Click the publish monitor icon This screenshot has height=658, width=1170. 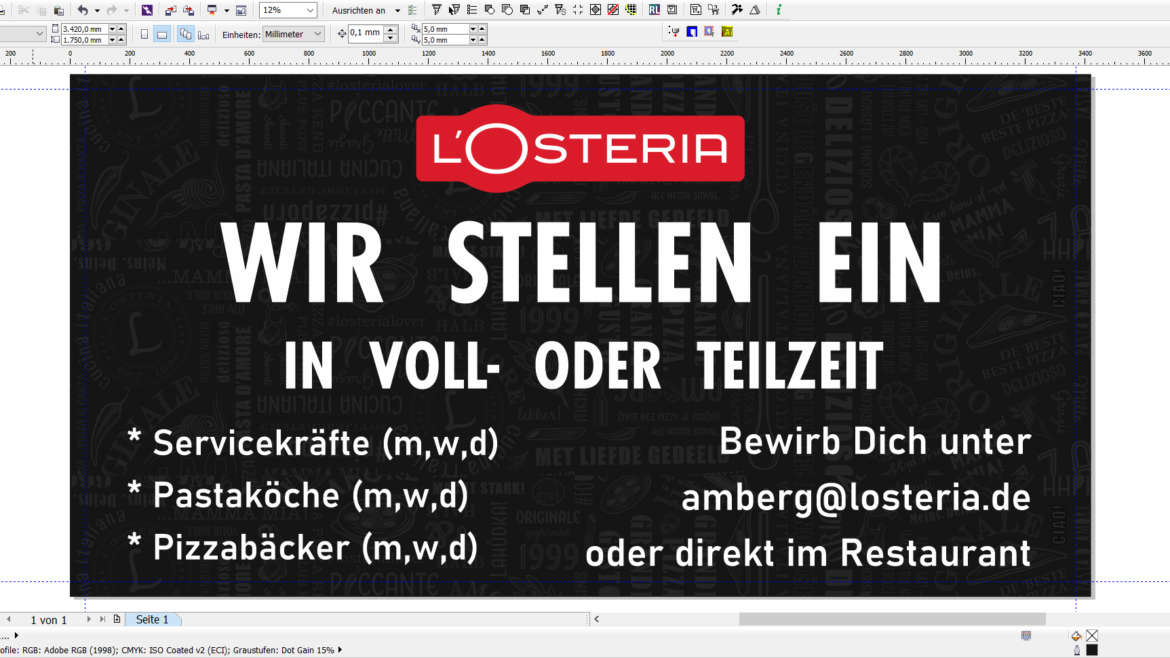point(212,10)
